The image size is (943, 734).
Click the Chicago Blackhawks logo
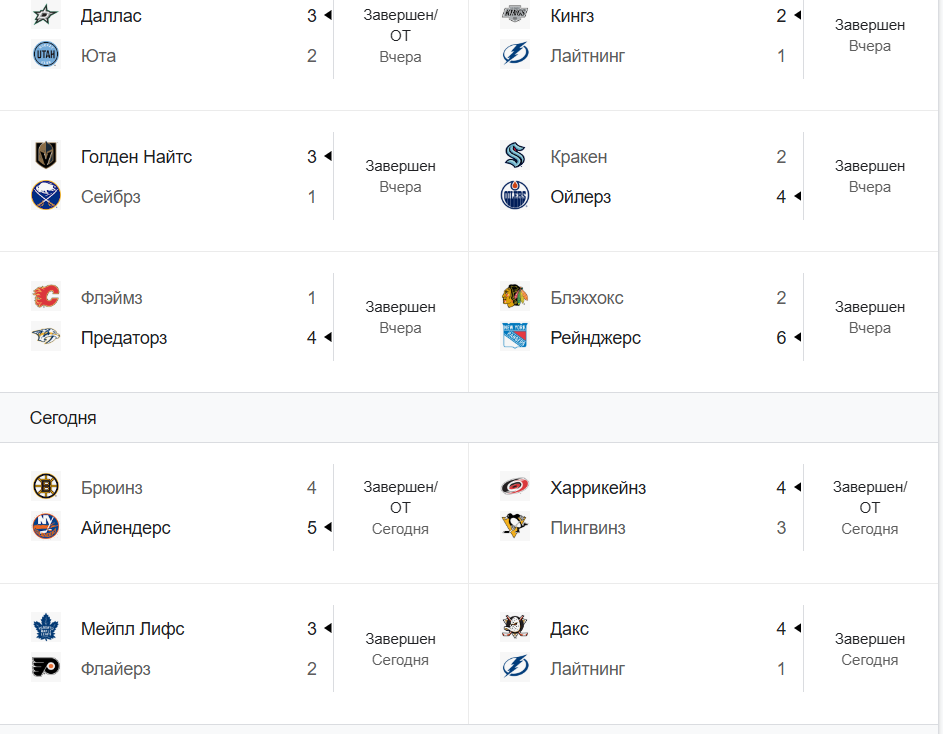point(515,297)
